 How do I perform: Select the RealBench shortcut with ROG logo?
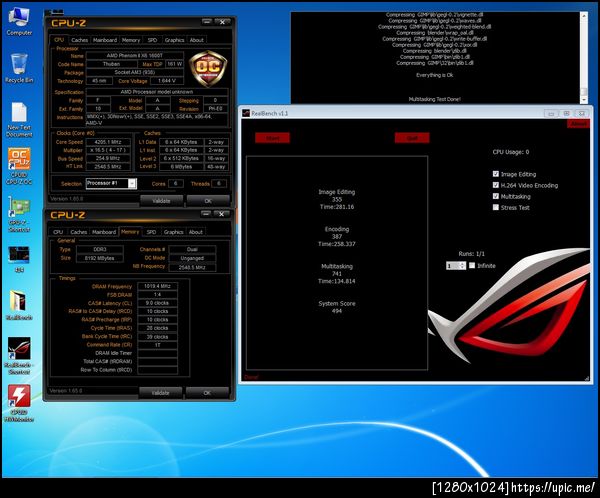19,356
